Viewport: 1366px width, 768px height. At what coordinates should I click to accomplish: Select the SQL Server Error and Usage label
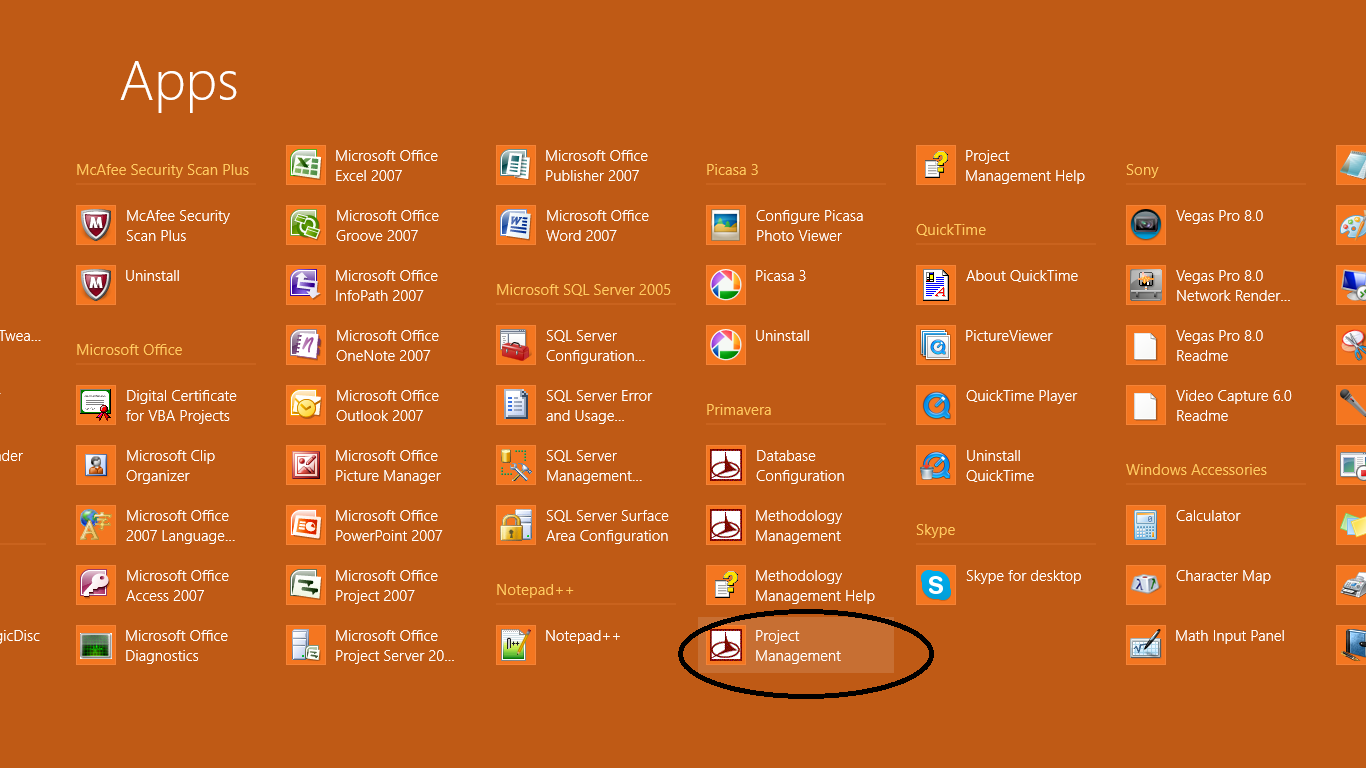599,406
